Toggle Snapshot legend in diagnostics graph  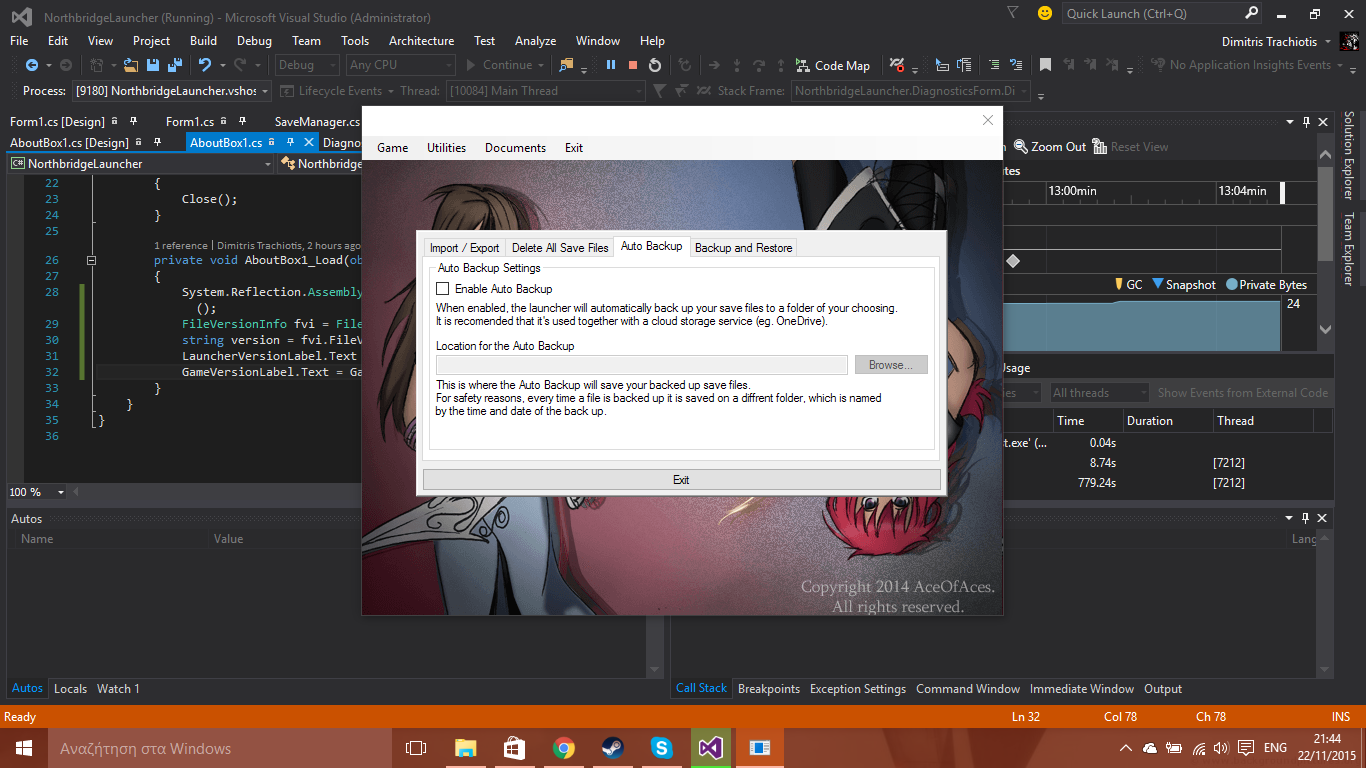(1184, 285)
